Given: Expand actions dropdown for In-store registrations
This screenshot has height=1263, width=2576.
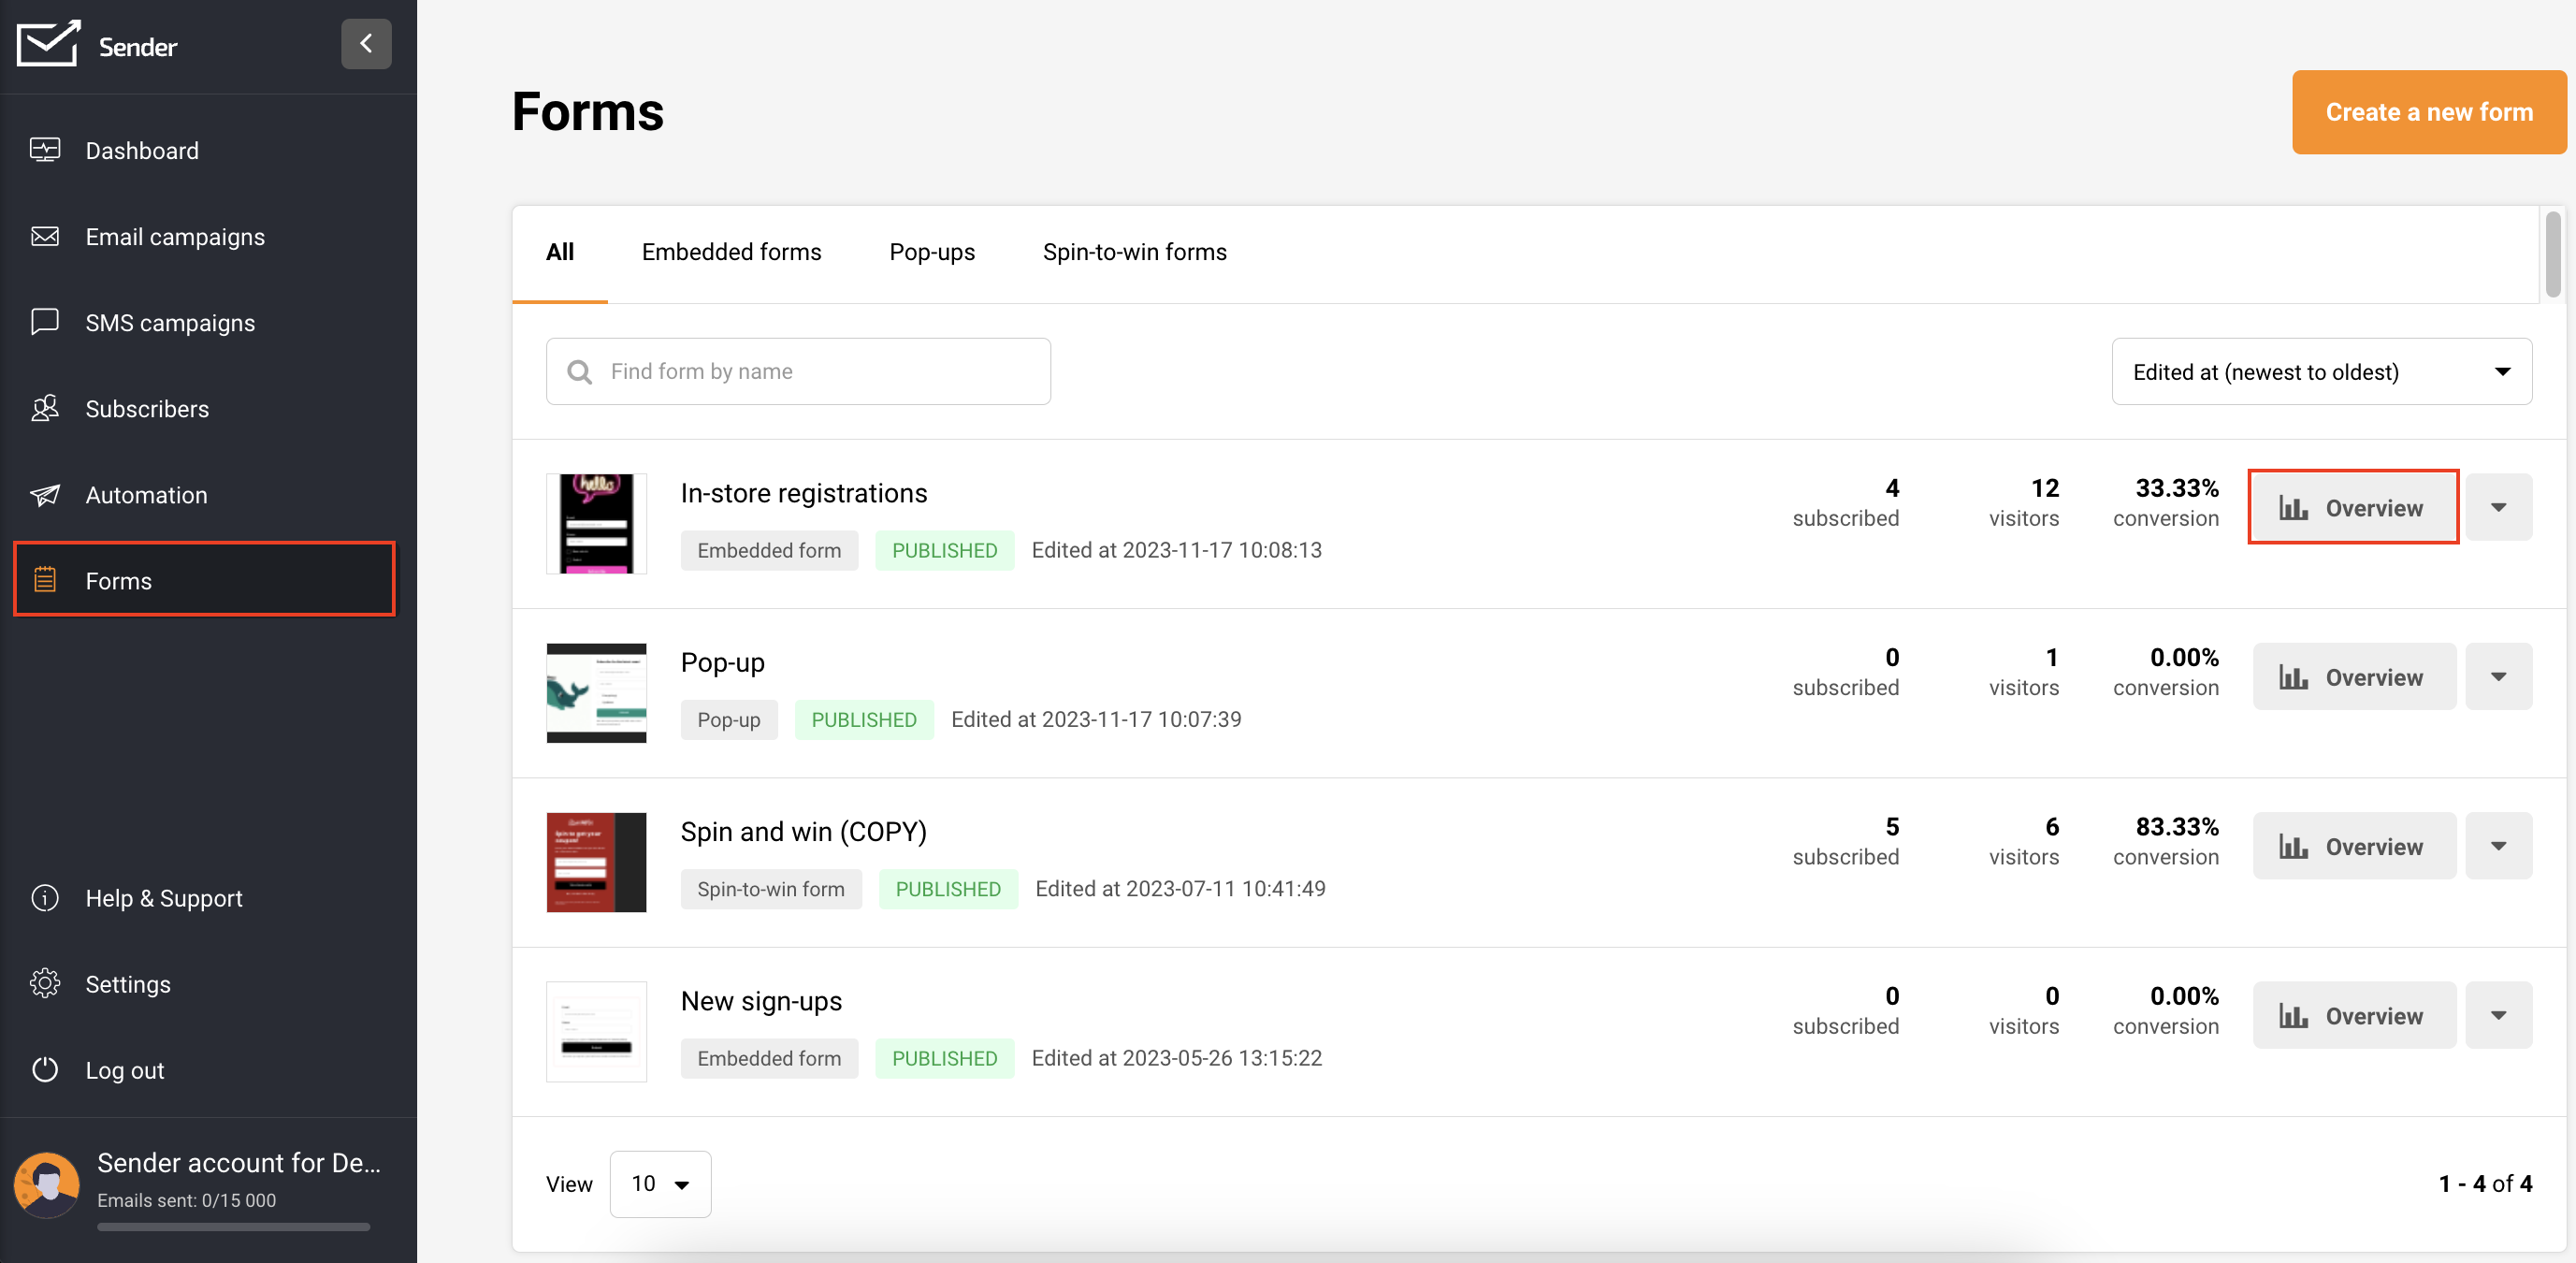Looking at the screenshot, I should (x=2498, y=507).
